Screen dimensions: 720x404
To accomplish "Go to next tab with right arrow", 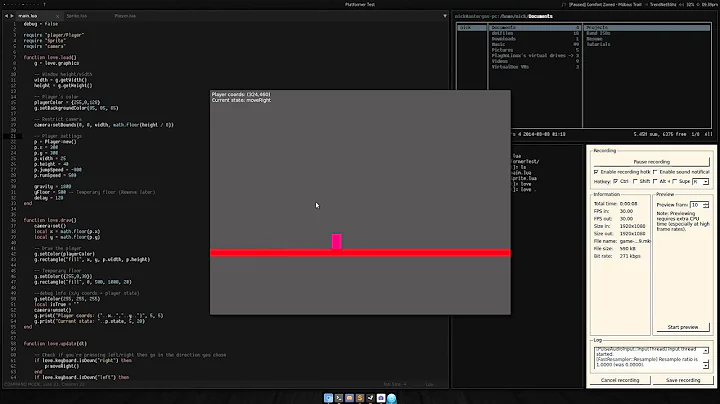I will coord(11,16).
